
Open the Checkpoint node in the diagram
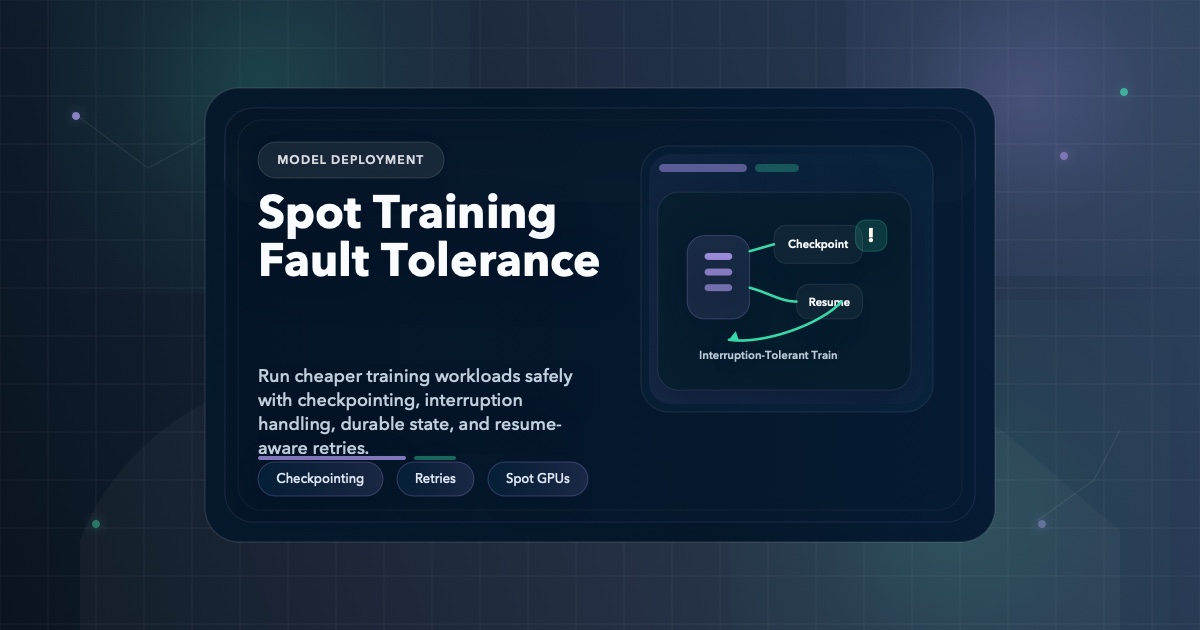[817, 243]
